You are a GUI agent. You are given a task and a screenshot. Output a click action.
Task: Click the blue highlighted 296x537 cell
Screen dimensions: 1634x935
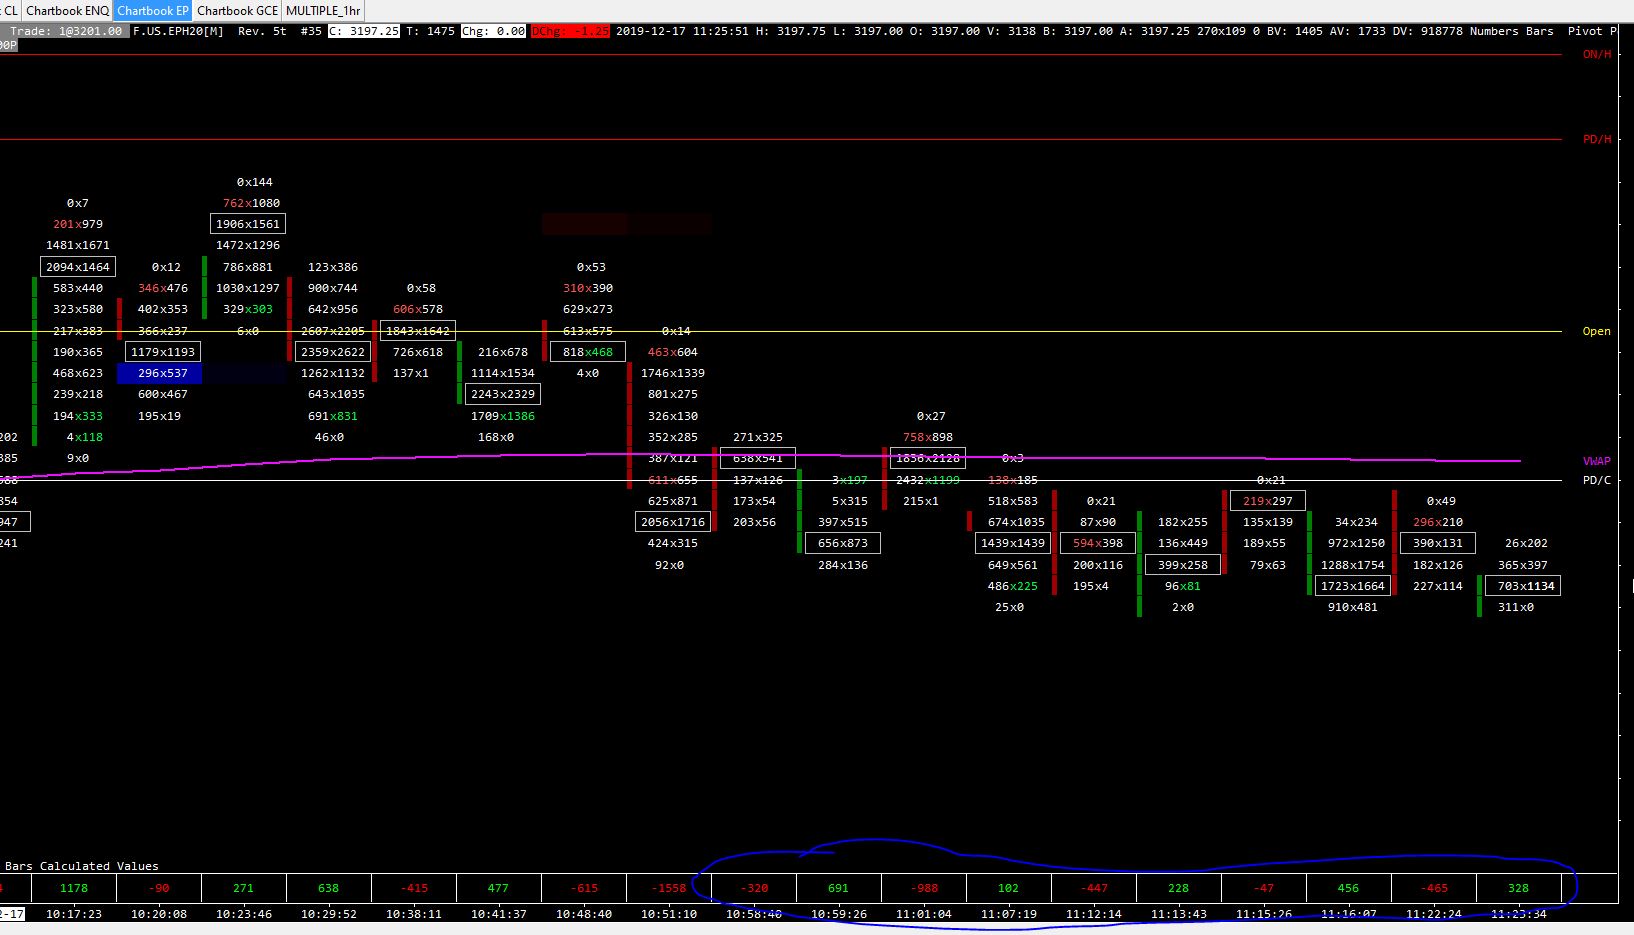[159, 373]
